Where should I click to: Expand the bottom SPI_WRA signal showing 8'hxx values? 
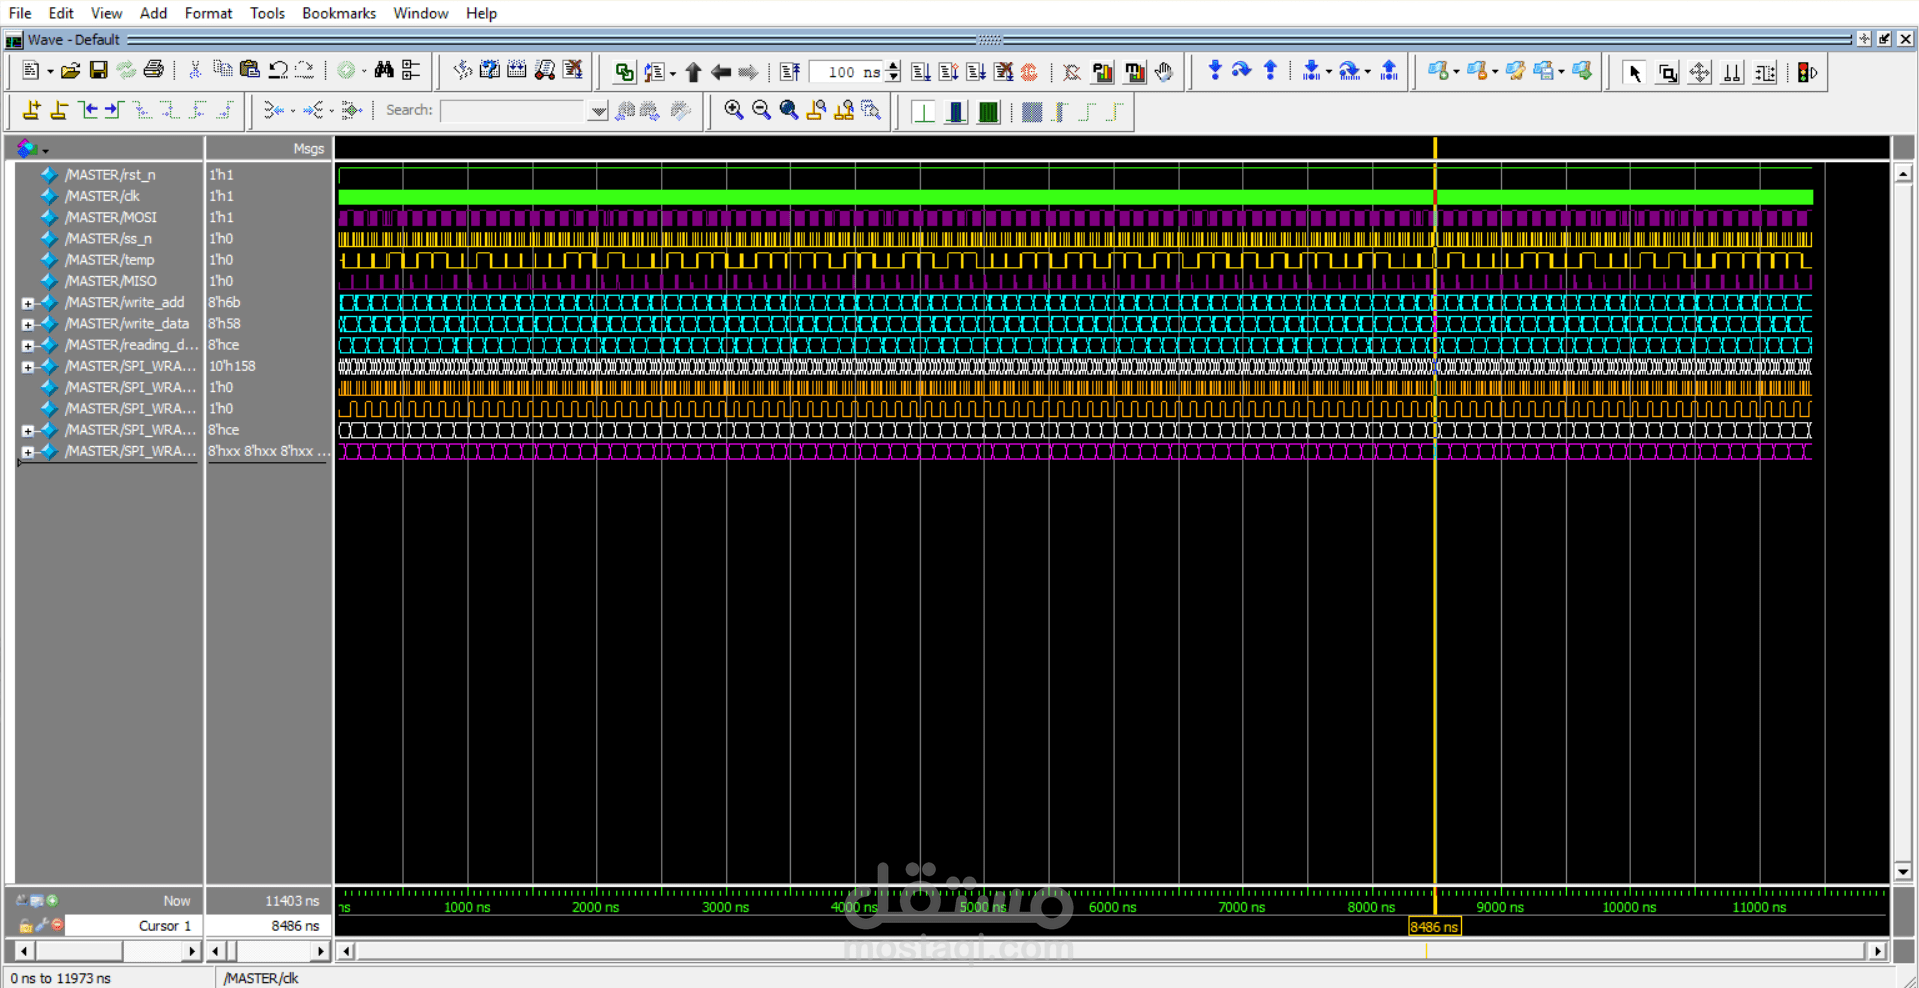point(28,452)
